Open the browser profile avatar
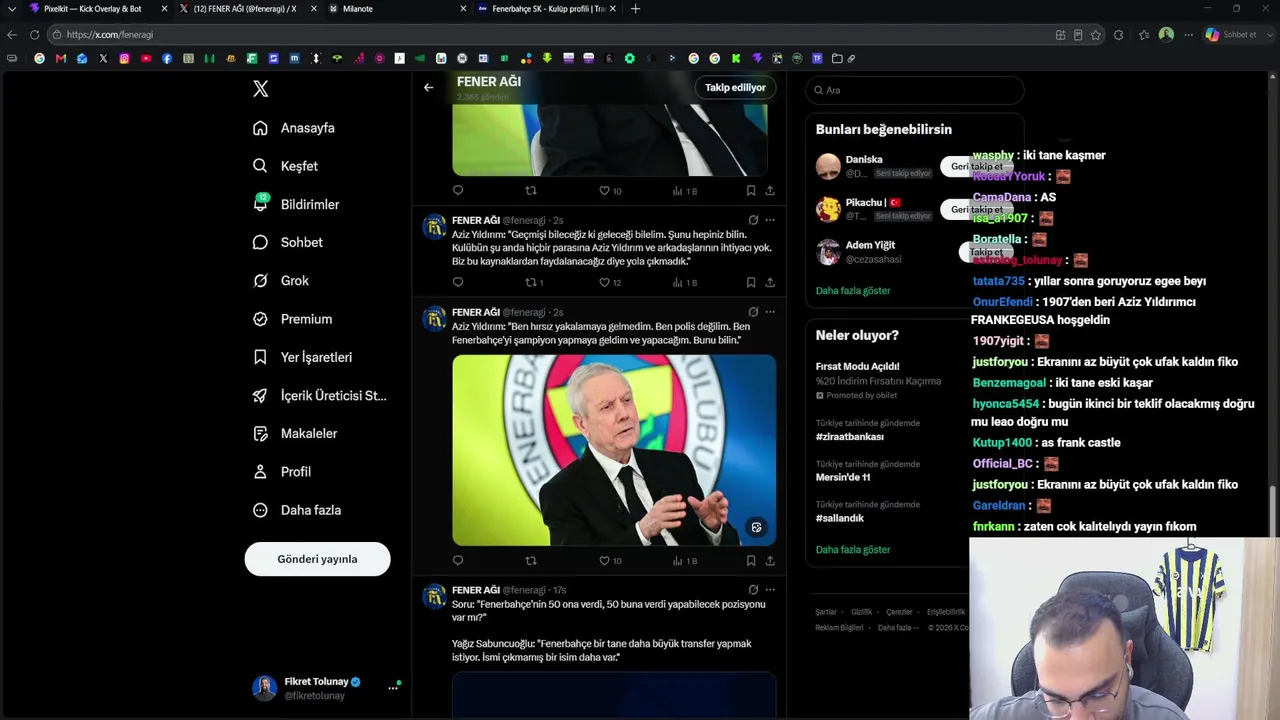The image size is (1280, 720). click(x=1166, y=35)
